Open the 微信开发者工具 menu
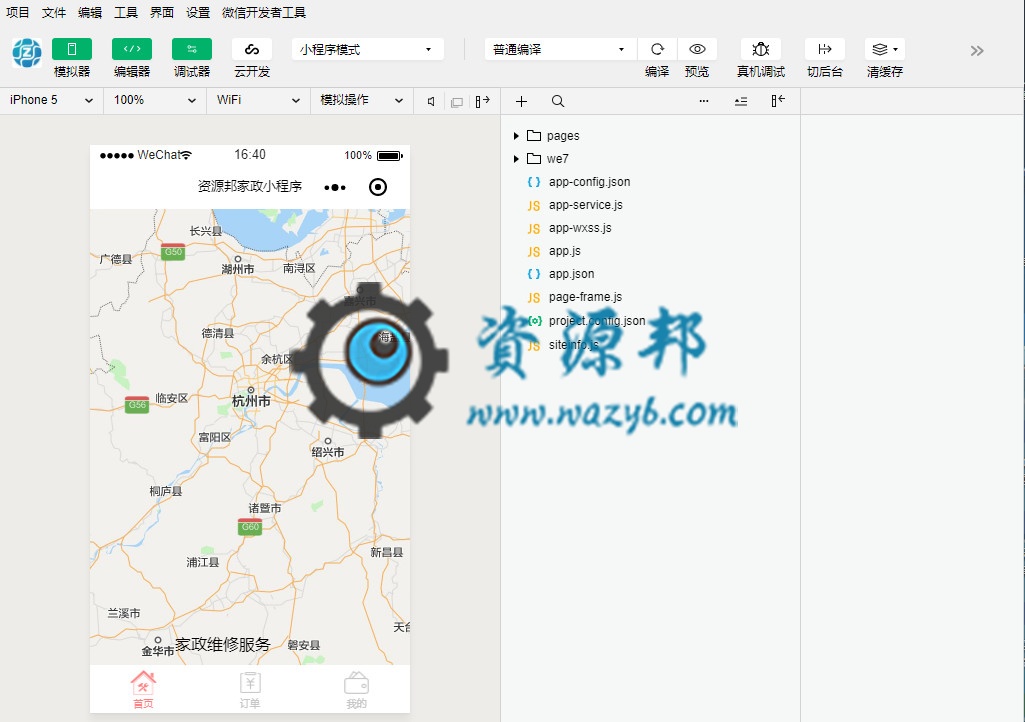The width and height of the screenshot is (1025, 722). (x=263, y=12)
